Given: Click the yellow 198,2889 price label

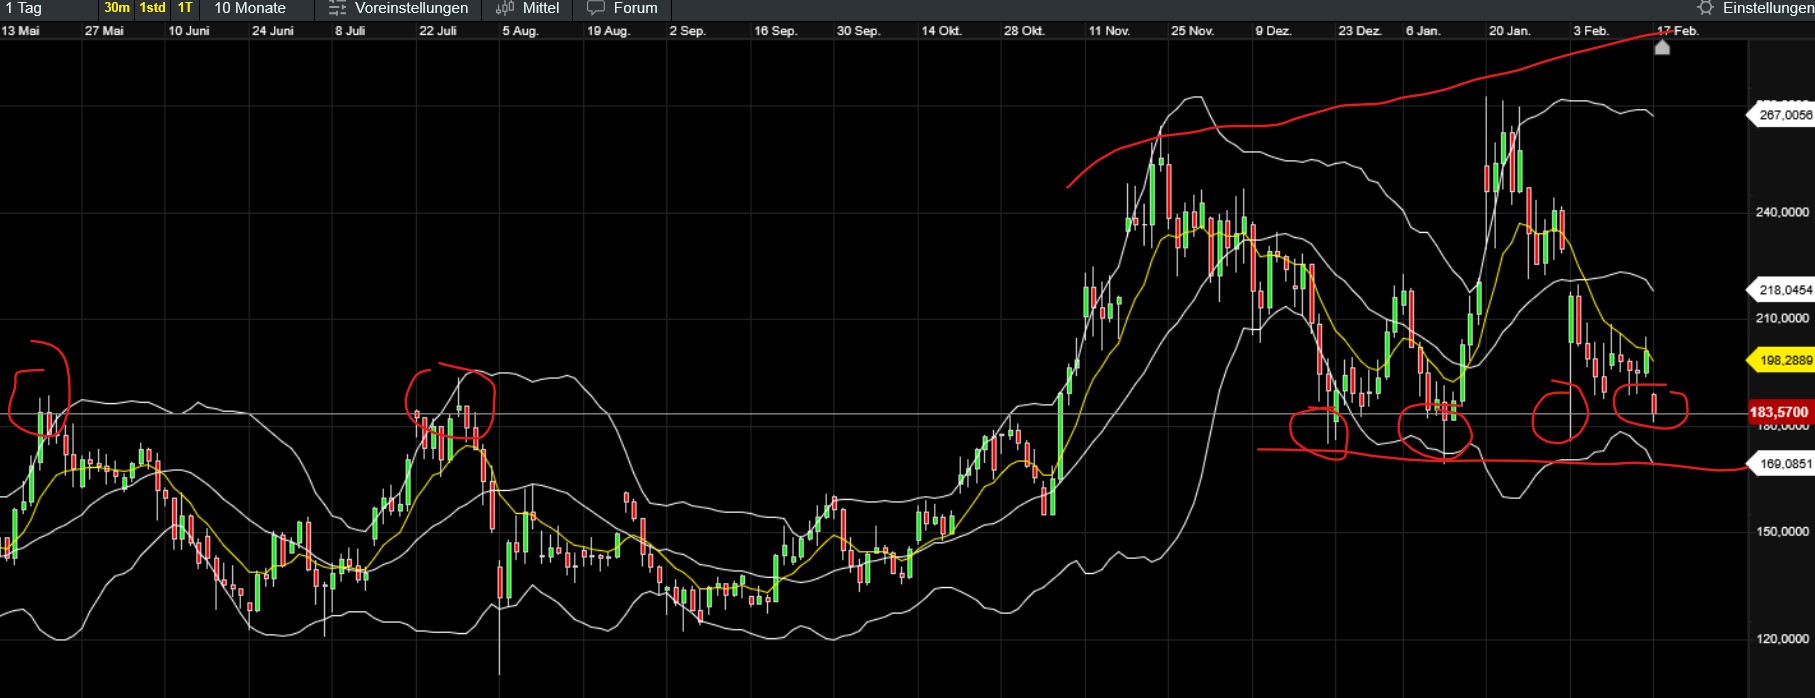Looking at the screenshot, I should point(1783,360).
